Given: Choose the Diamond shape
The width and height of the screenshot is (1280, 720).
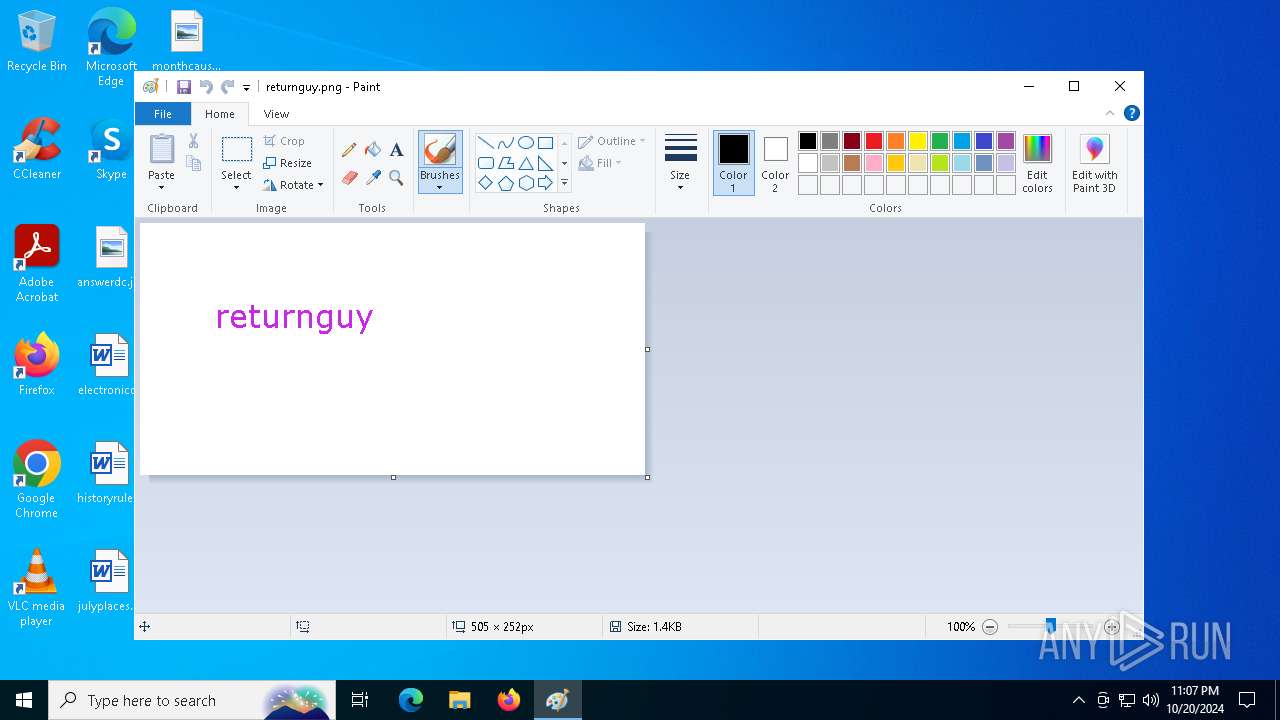Looking at the screenshot, I should tap(485, 183).
